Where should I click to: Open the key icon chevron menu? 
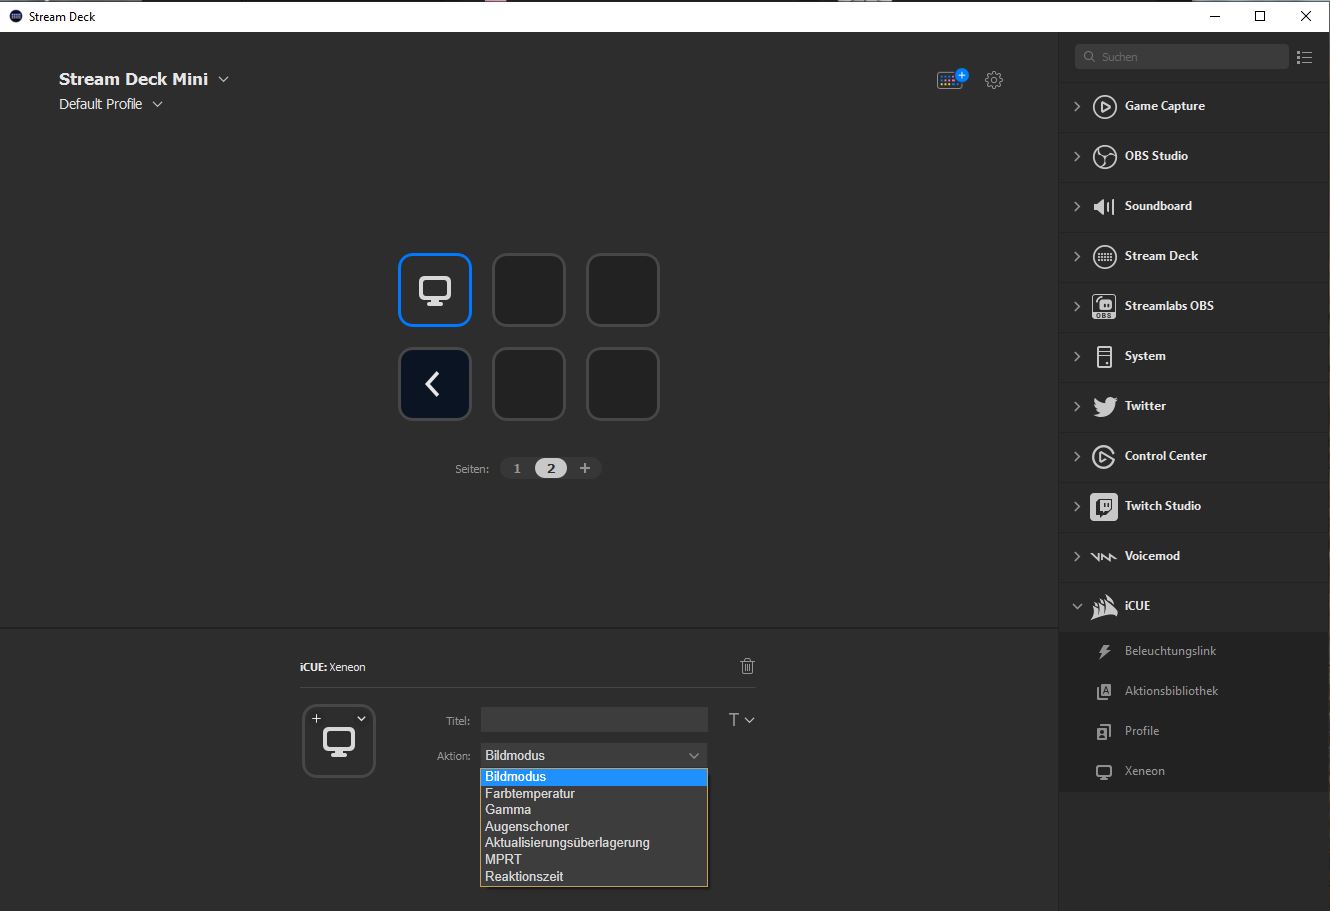coord(361,718)
